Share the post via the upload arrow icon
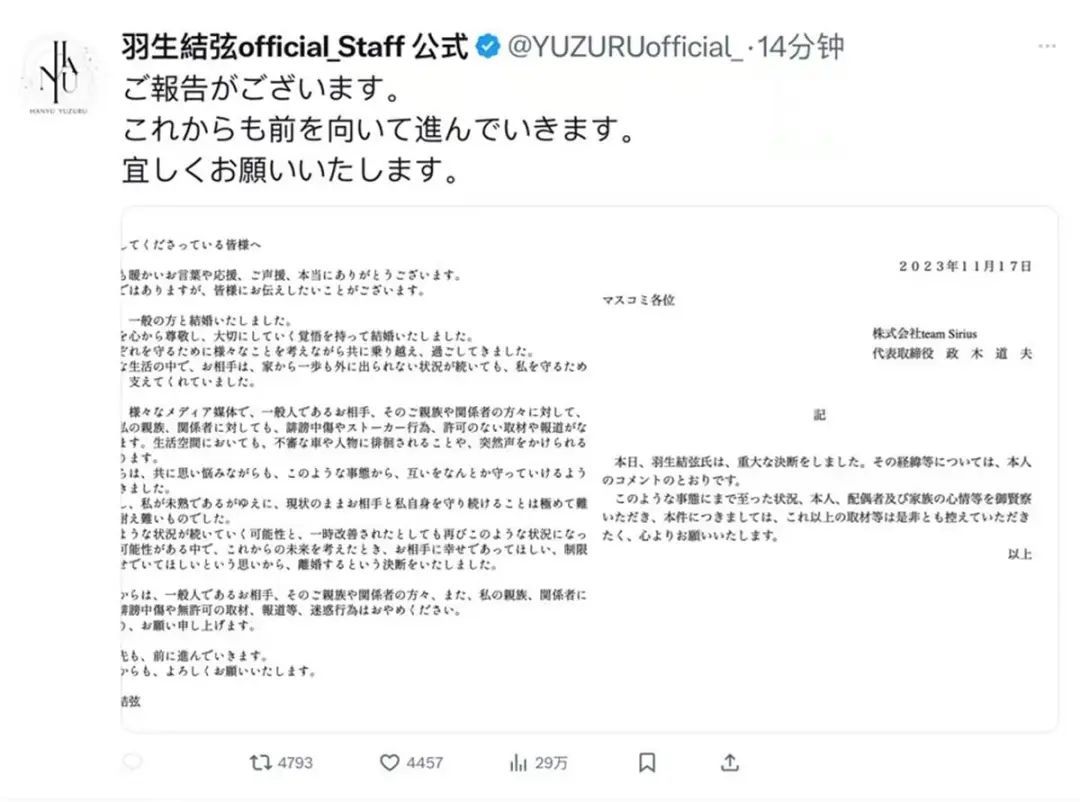The width and height of the screenshot is (1080, 802). (x=729, y=762)
